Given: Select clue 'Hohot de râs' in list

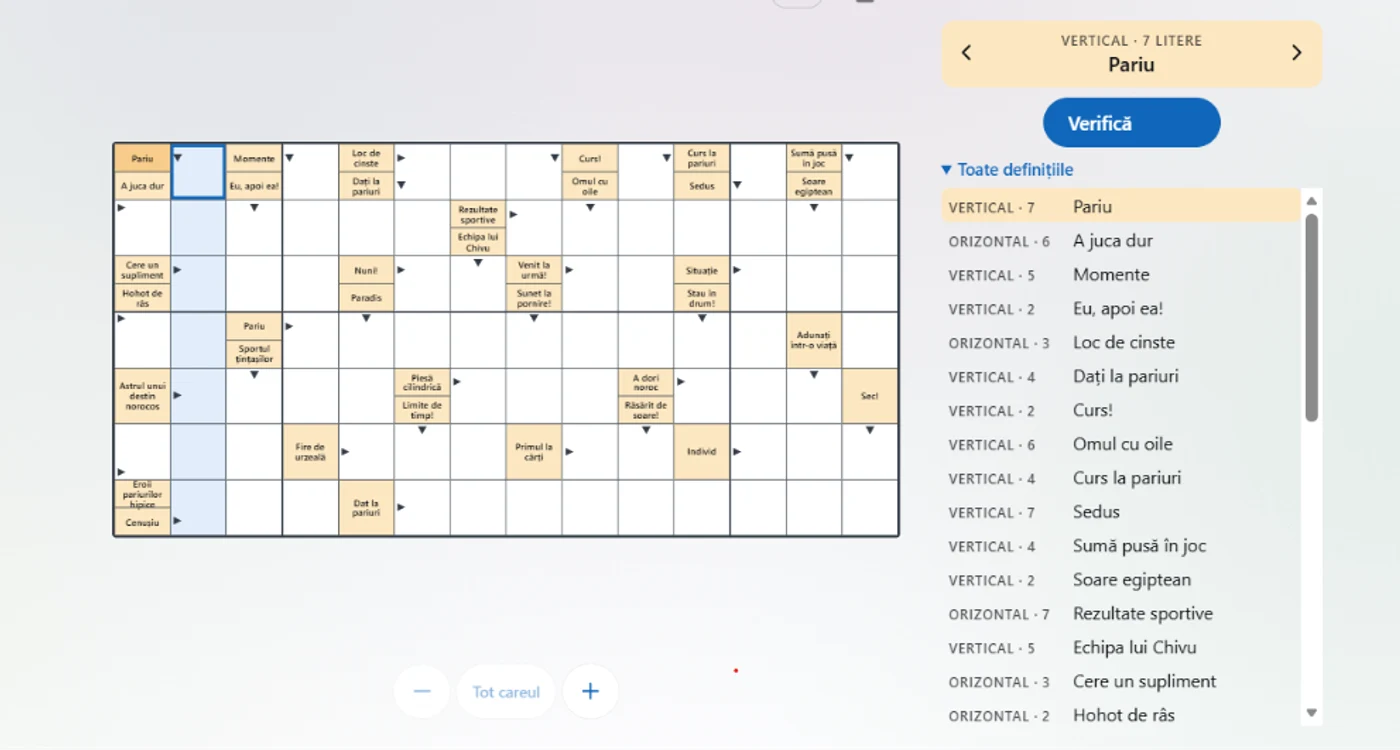Looking at the screenshot, I should [1120, 716].
